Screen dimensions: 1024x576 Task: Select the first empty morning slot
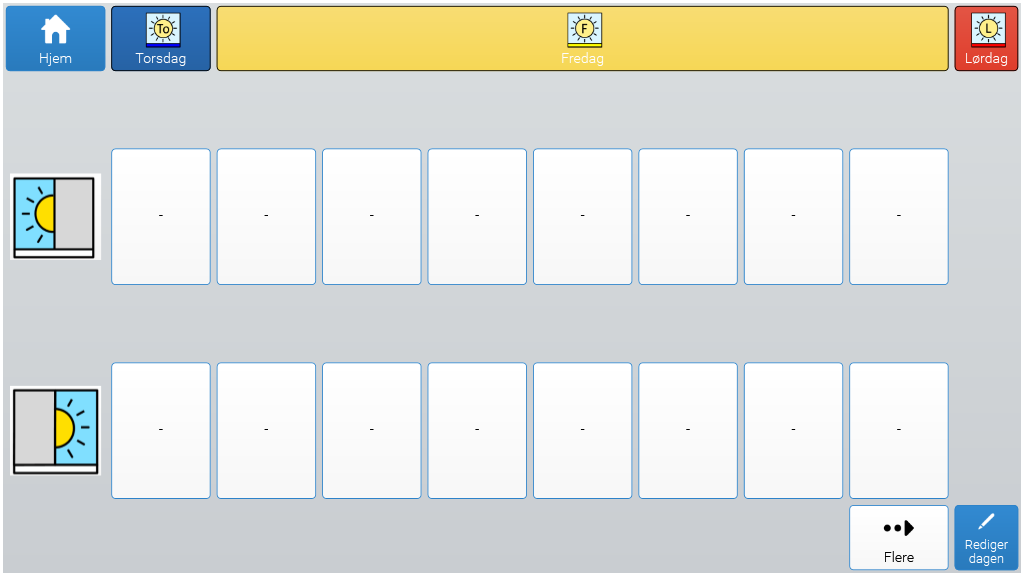[161, 217]
